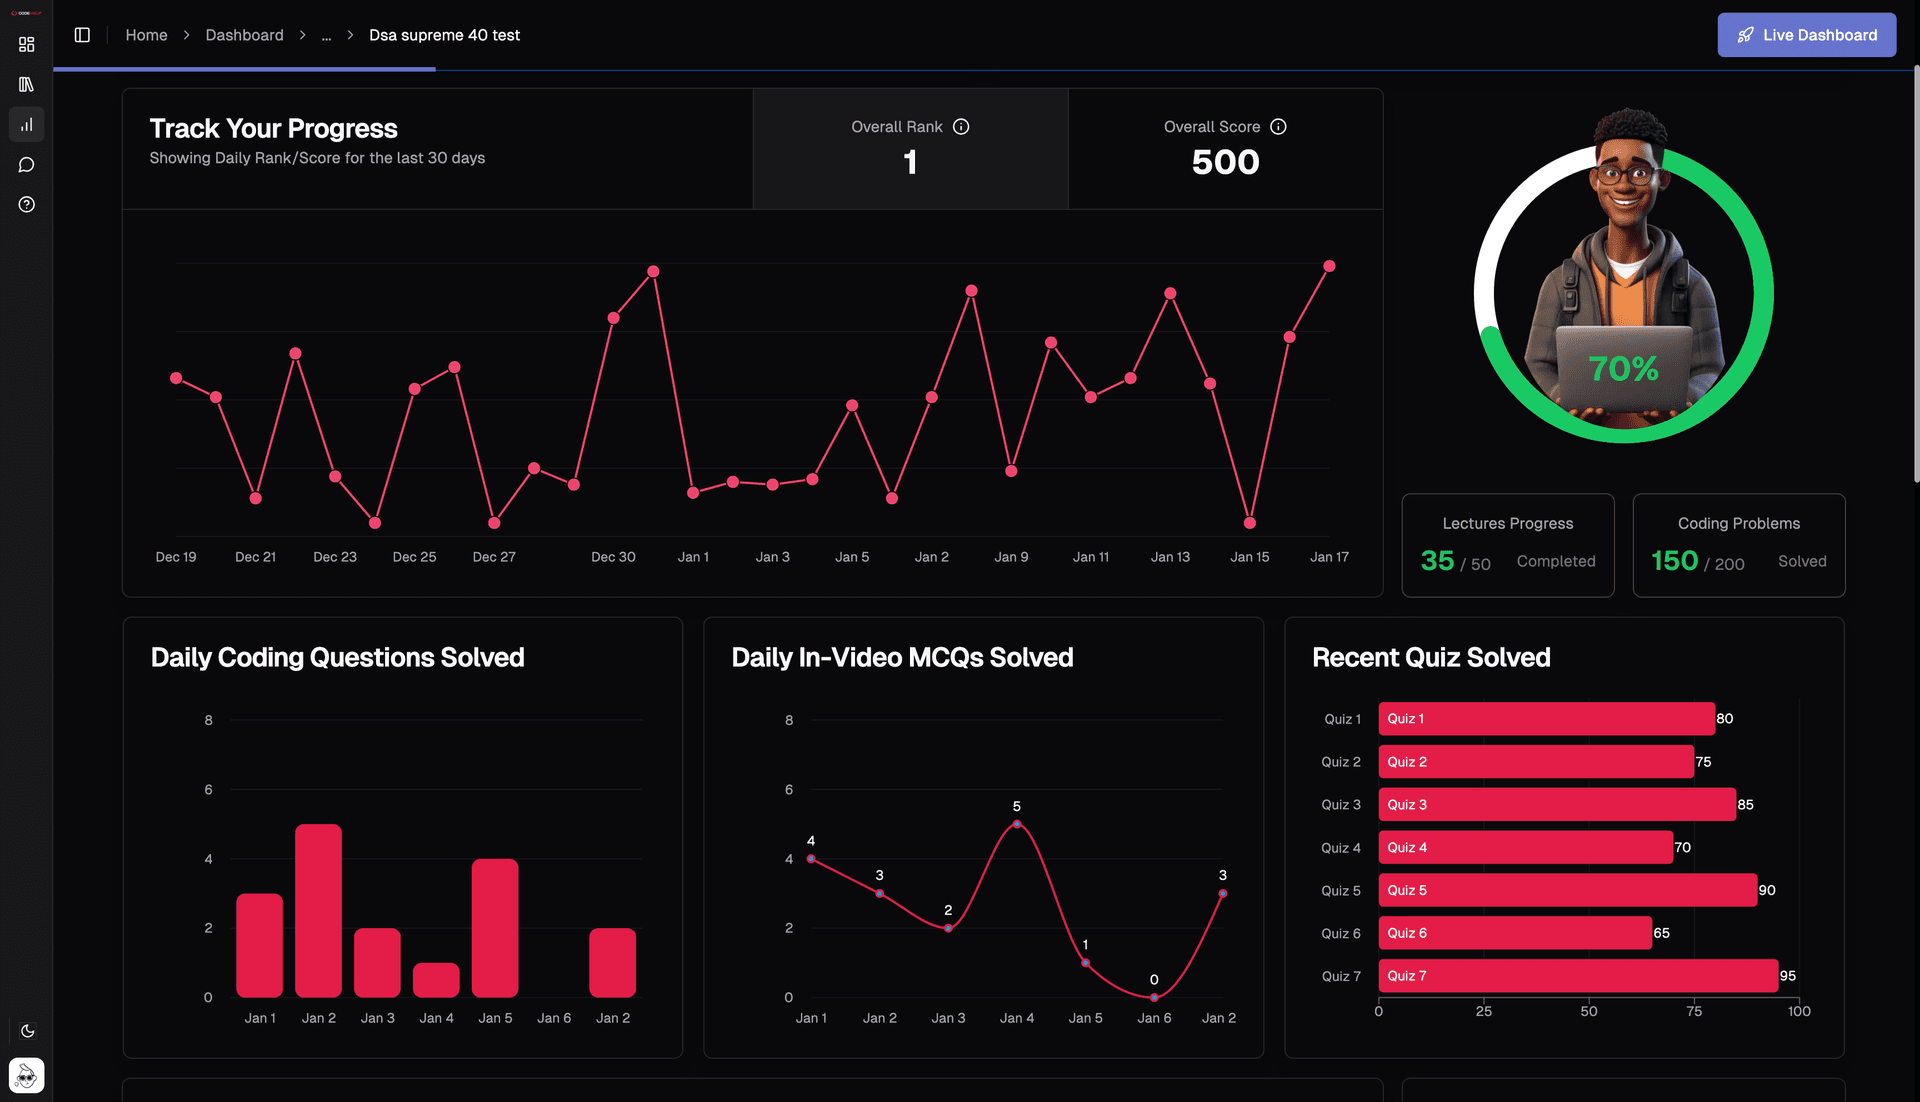Image resolution: width=1920 pixels, height=1102 pixels.
Task: Toggle the sidebar panel collapse icon
Action: pyautogui.click(x=82, y=35)
